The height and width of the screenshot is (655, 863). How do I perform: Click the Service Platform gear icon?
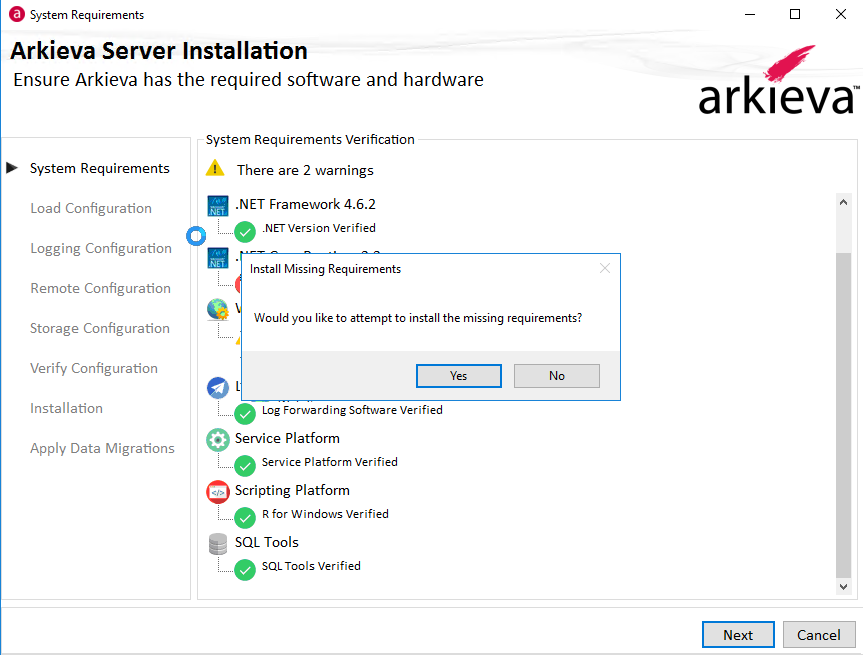tap(217, 440)
